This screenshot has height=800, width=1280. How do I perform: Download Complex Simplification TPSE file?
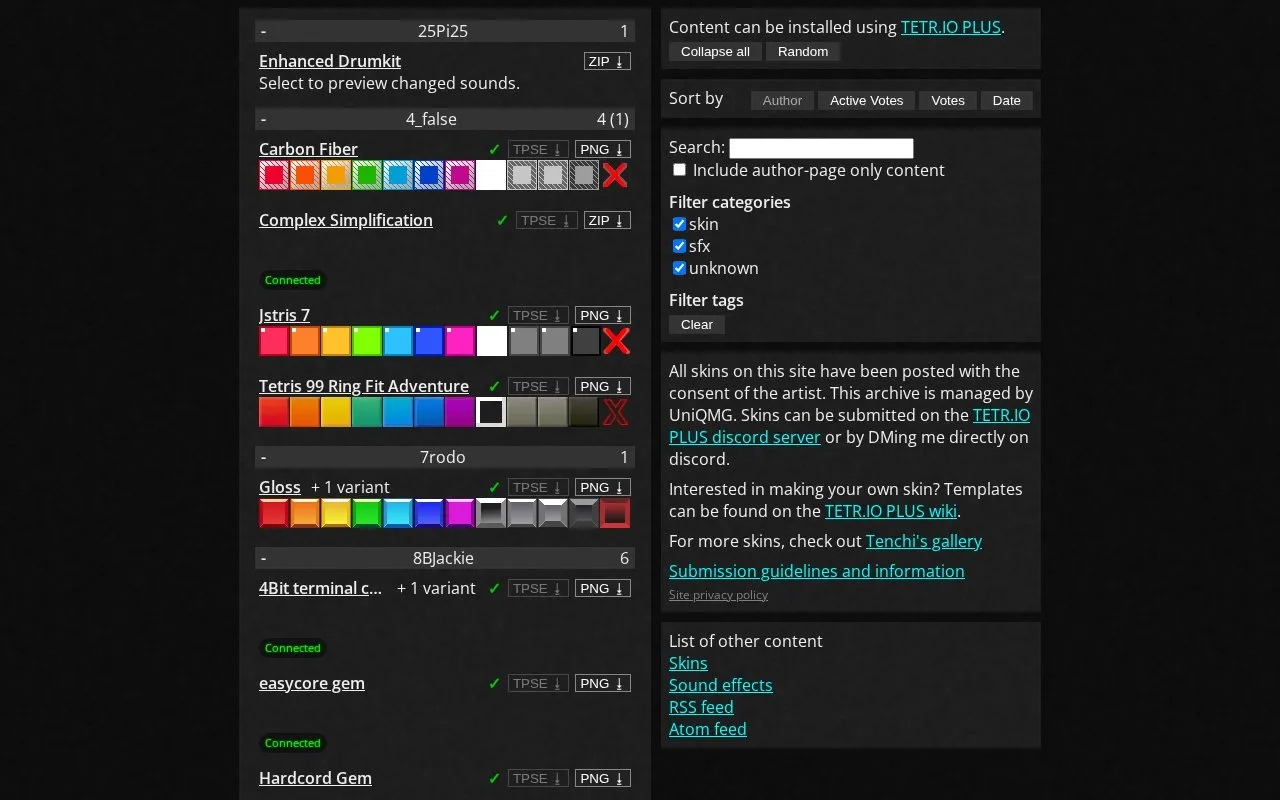[x=547, y=220]
